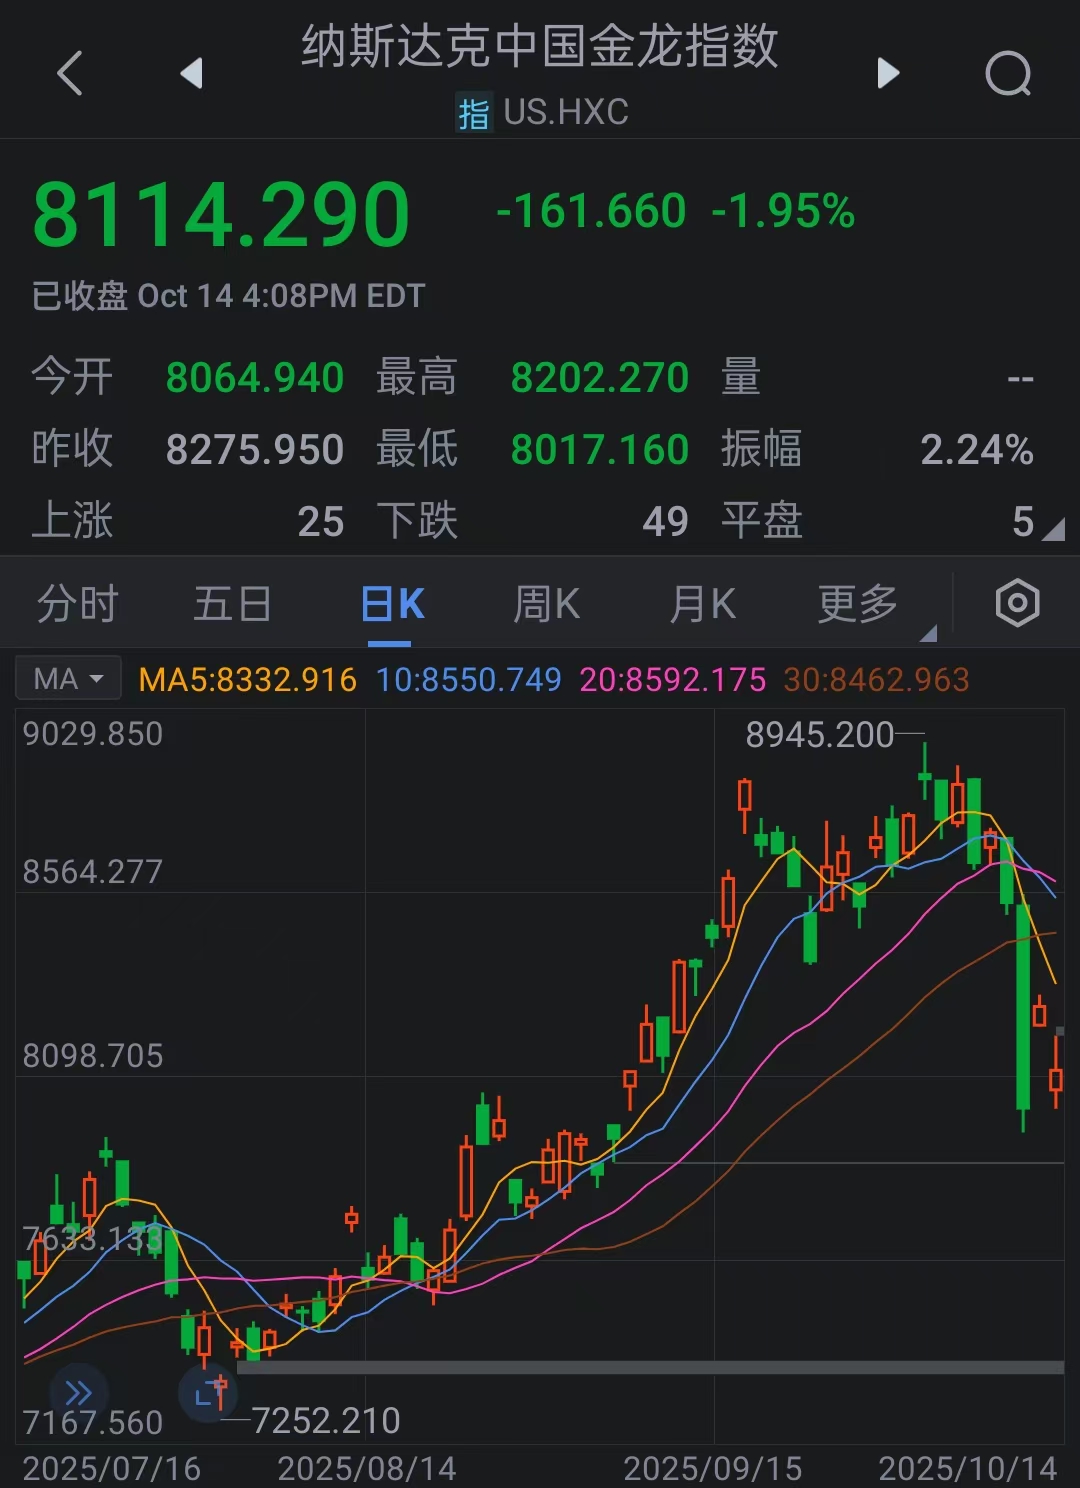Tap the rotate-to-landscape chart icon
The height and width of the screenshot is (1488, 1080).
[x=209, y=1391]
